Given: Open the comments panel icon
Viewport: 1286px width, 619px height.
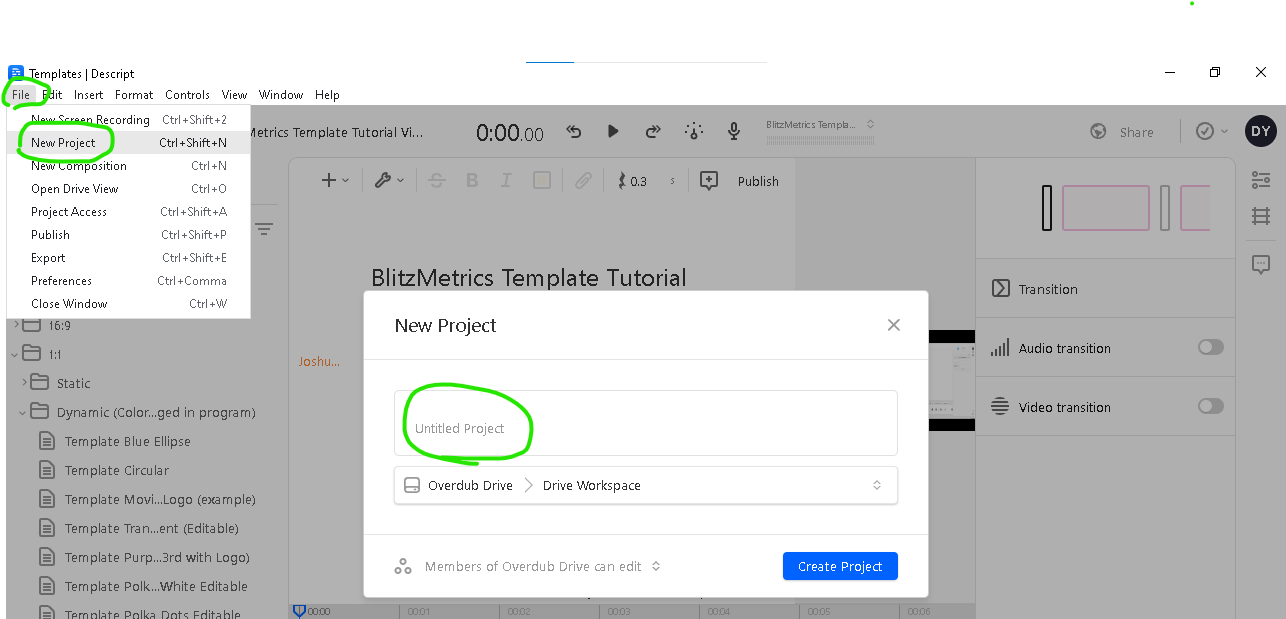Looking at the screenshot, I should coord(1261,264).
